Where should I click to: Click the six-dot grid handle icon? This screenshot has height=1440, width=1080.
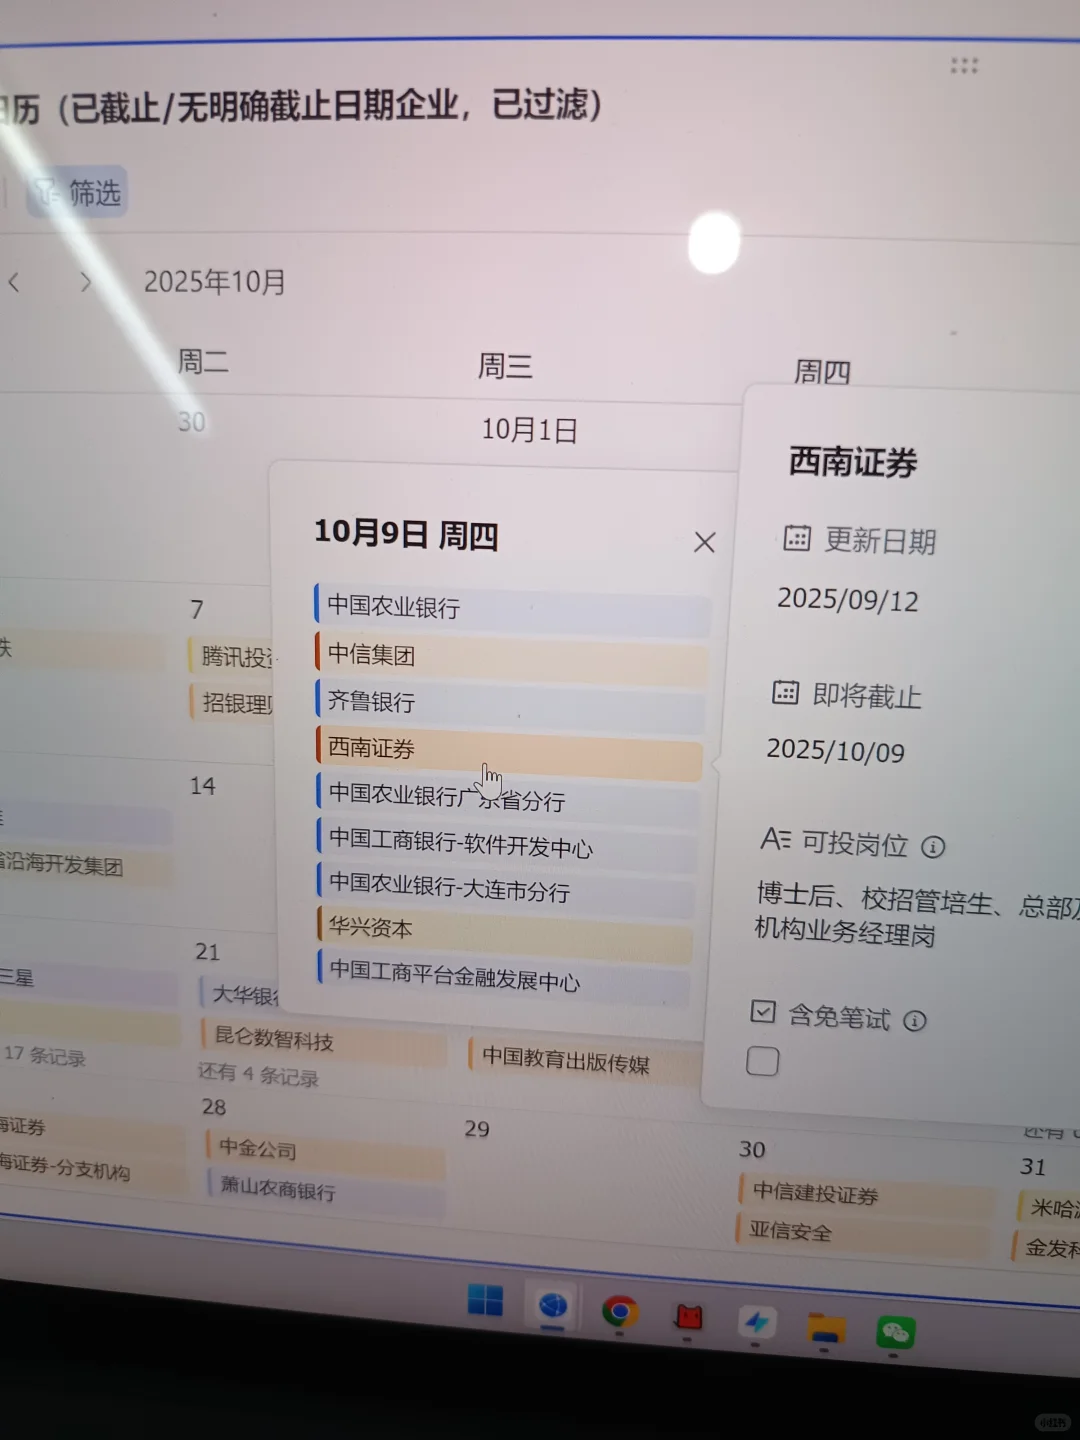pyautogui.click(x=964, y=66)
